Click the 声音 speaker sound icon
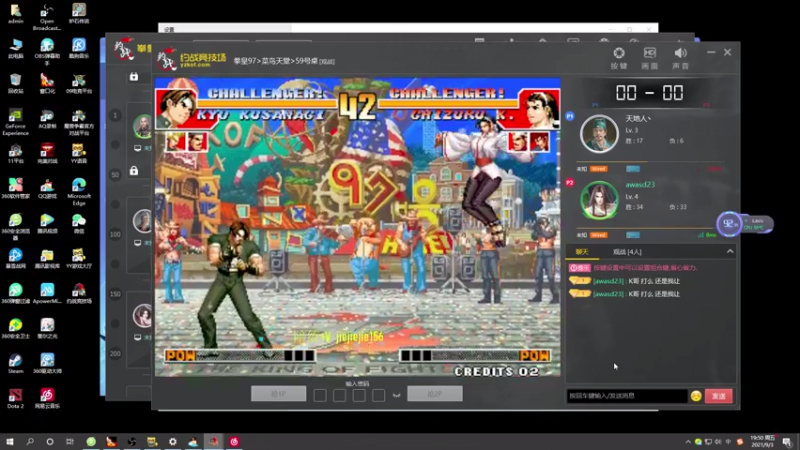Image resolution: width=800 pixels, height=450 pixels. click(680, 58)
